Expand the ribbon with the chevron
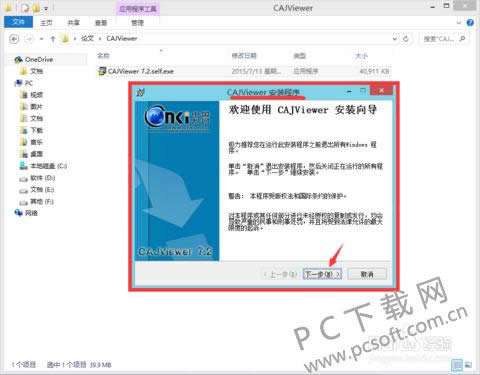 [459, 23]
